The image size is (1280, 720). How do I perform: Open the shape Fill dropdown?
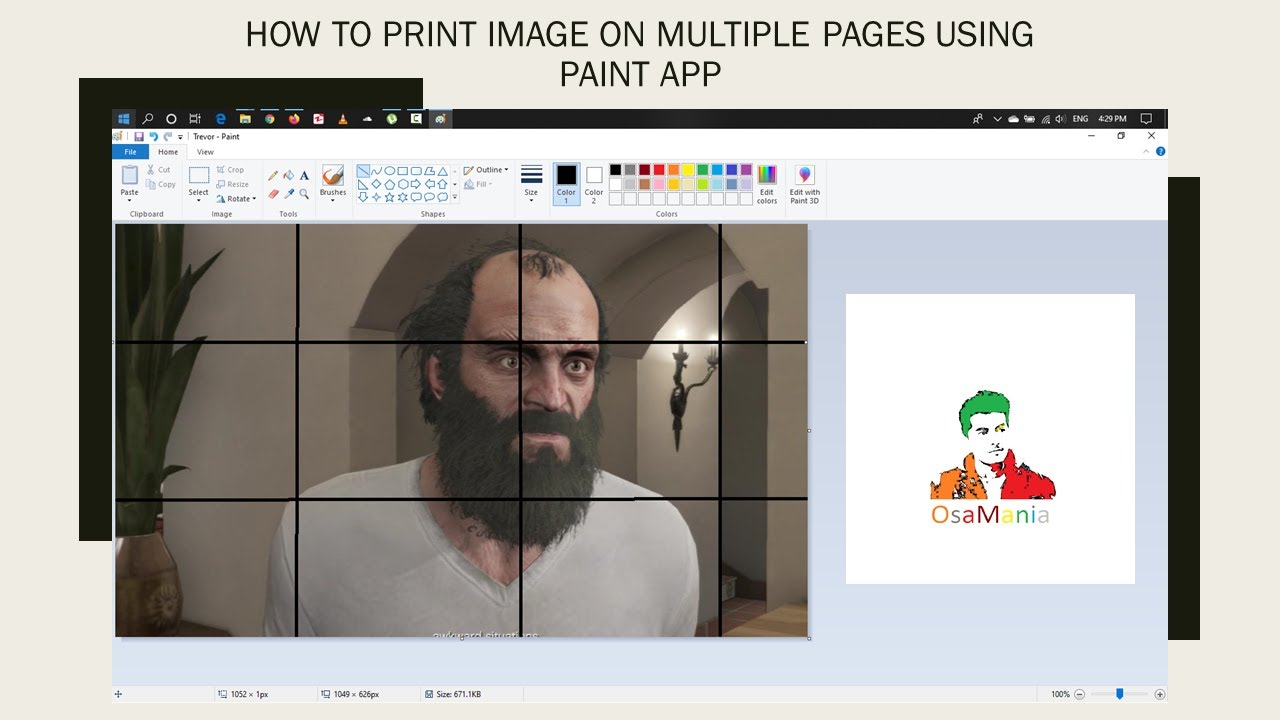[479, 184]
